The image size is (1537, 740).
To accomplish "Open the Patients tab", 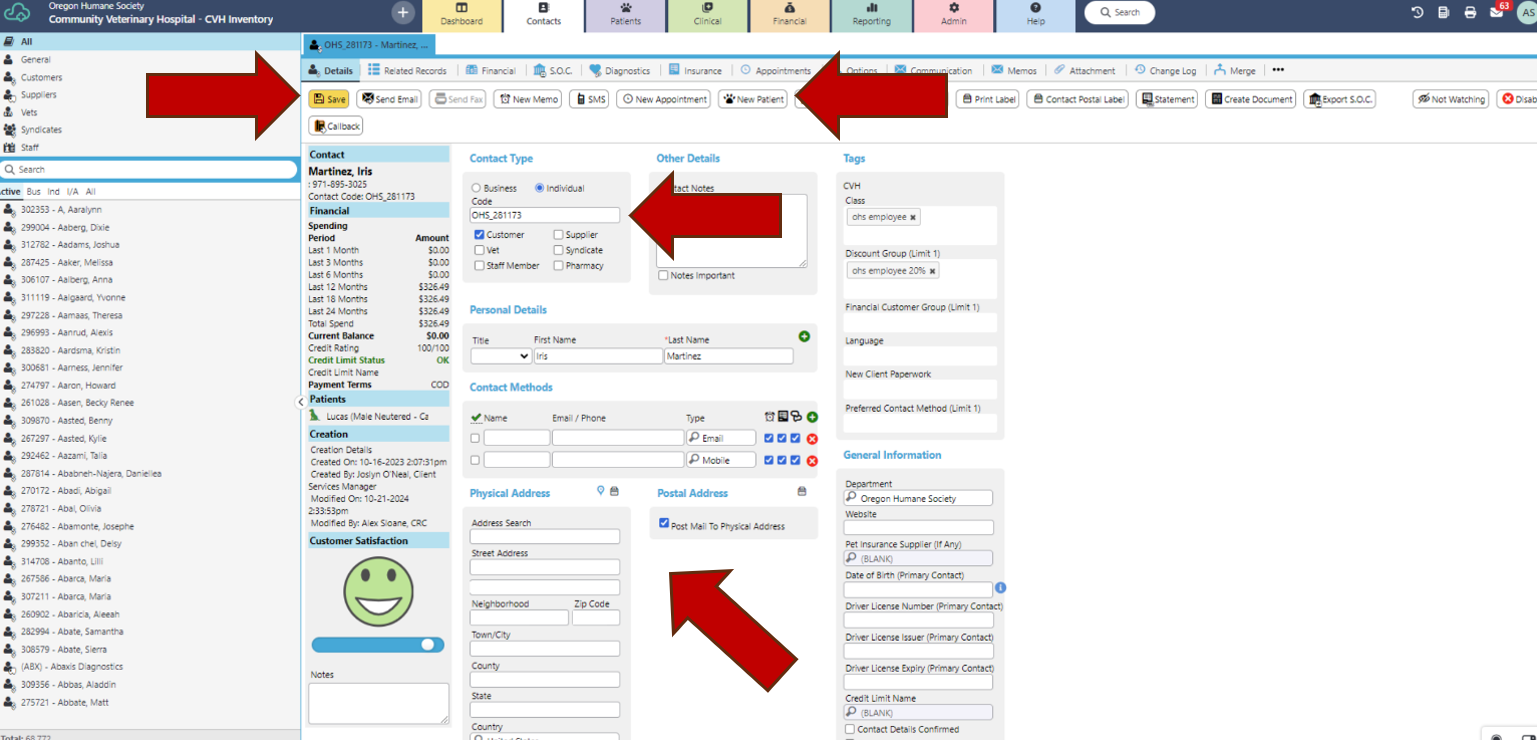I will click(x=625, y=16).
